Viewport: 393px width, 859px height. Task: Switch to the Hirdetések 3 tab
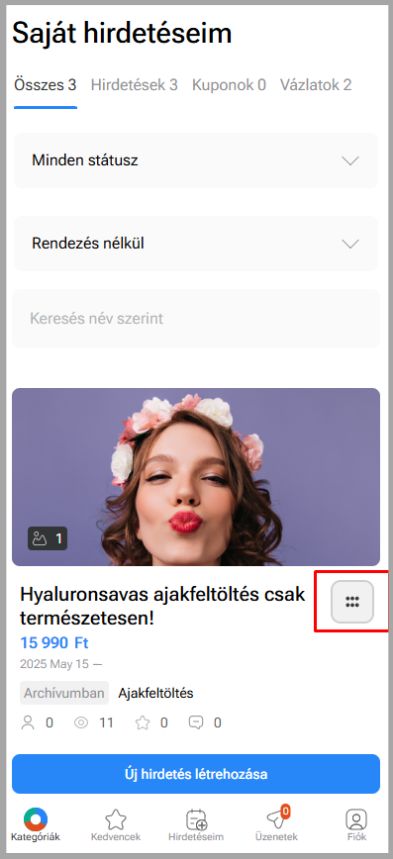click(134, 85)
